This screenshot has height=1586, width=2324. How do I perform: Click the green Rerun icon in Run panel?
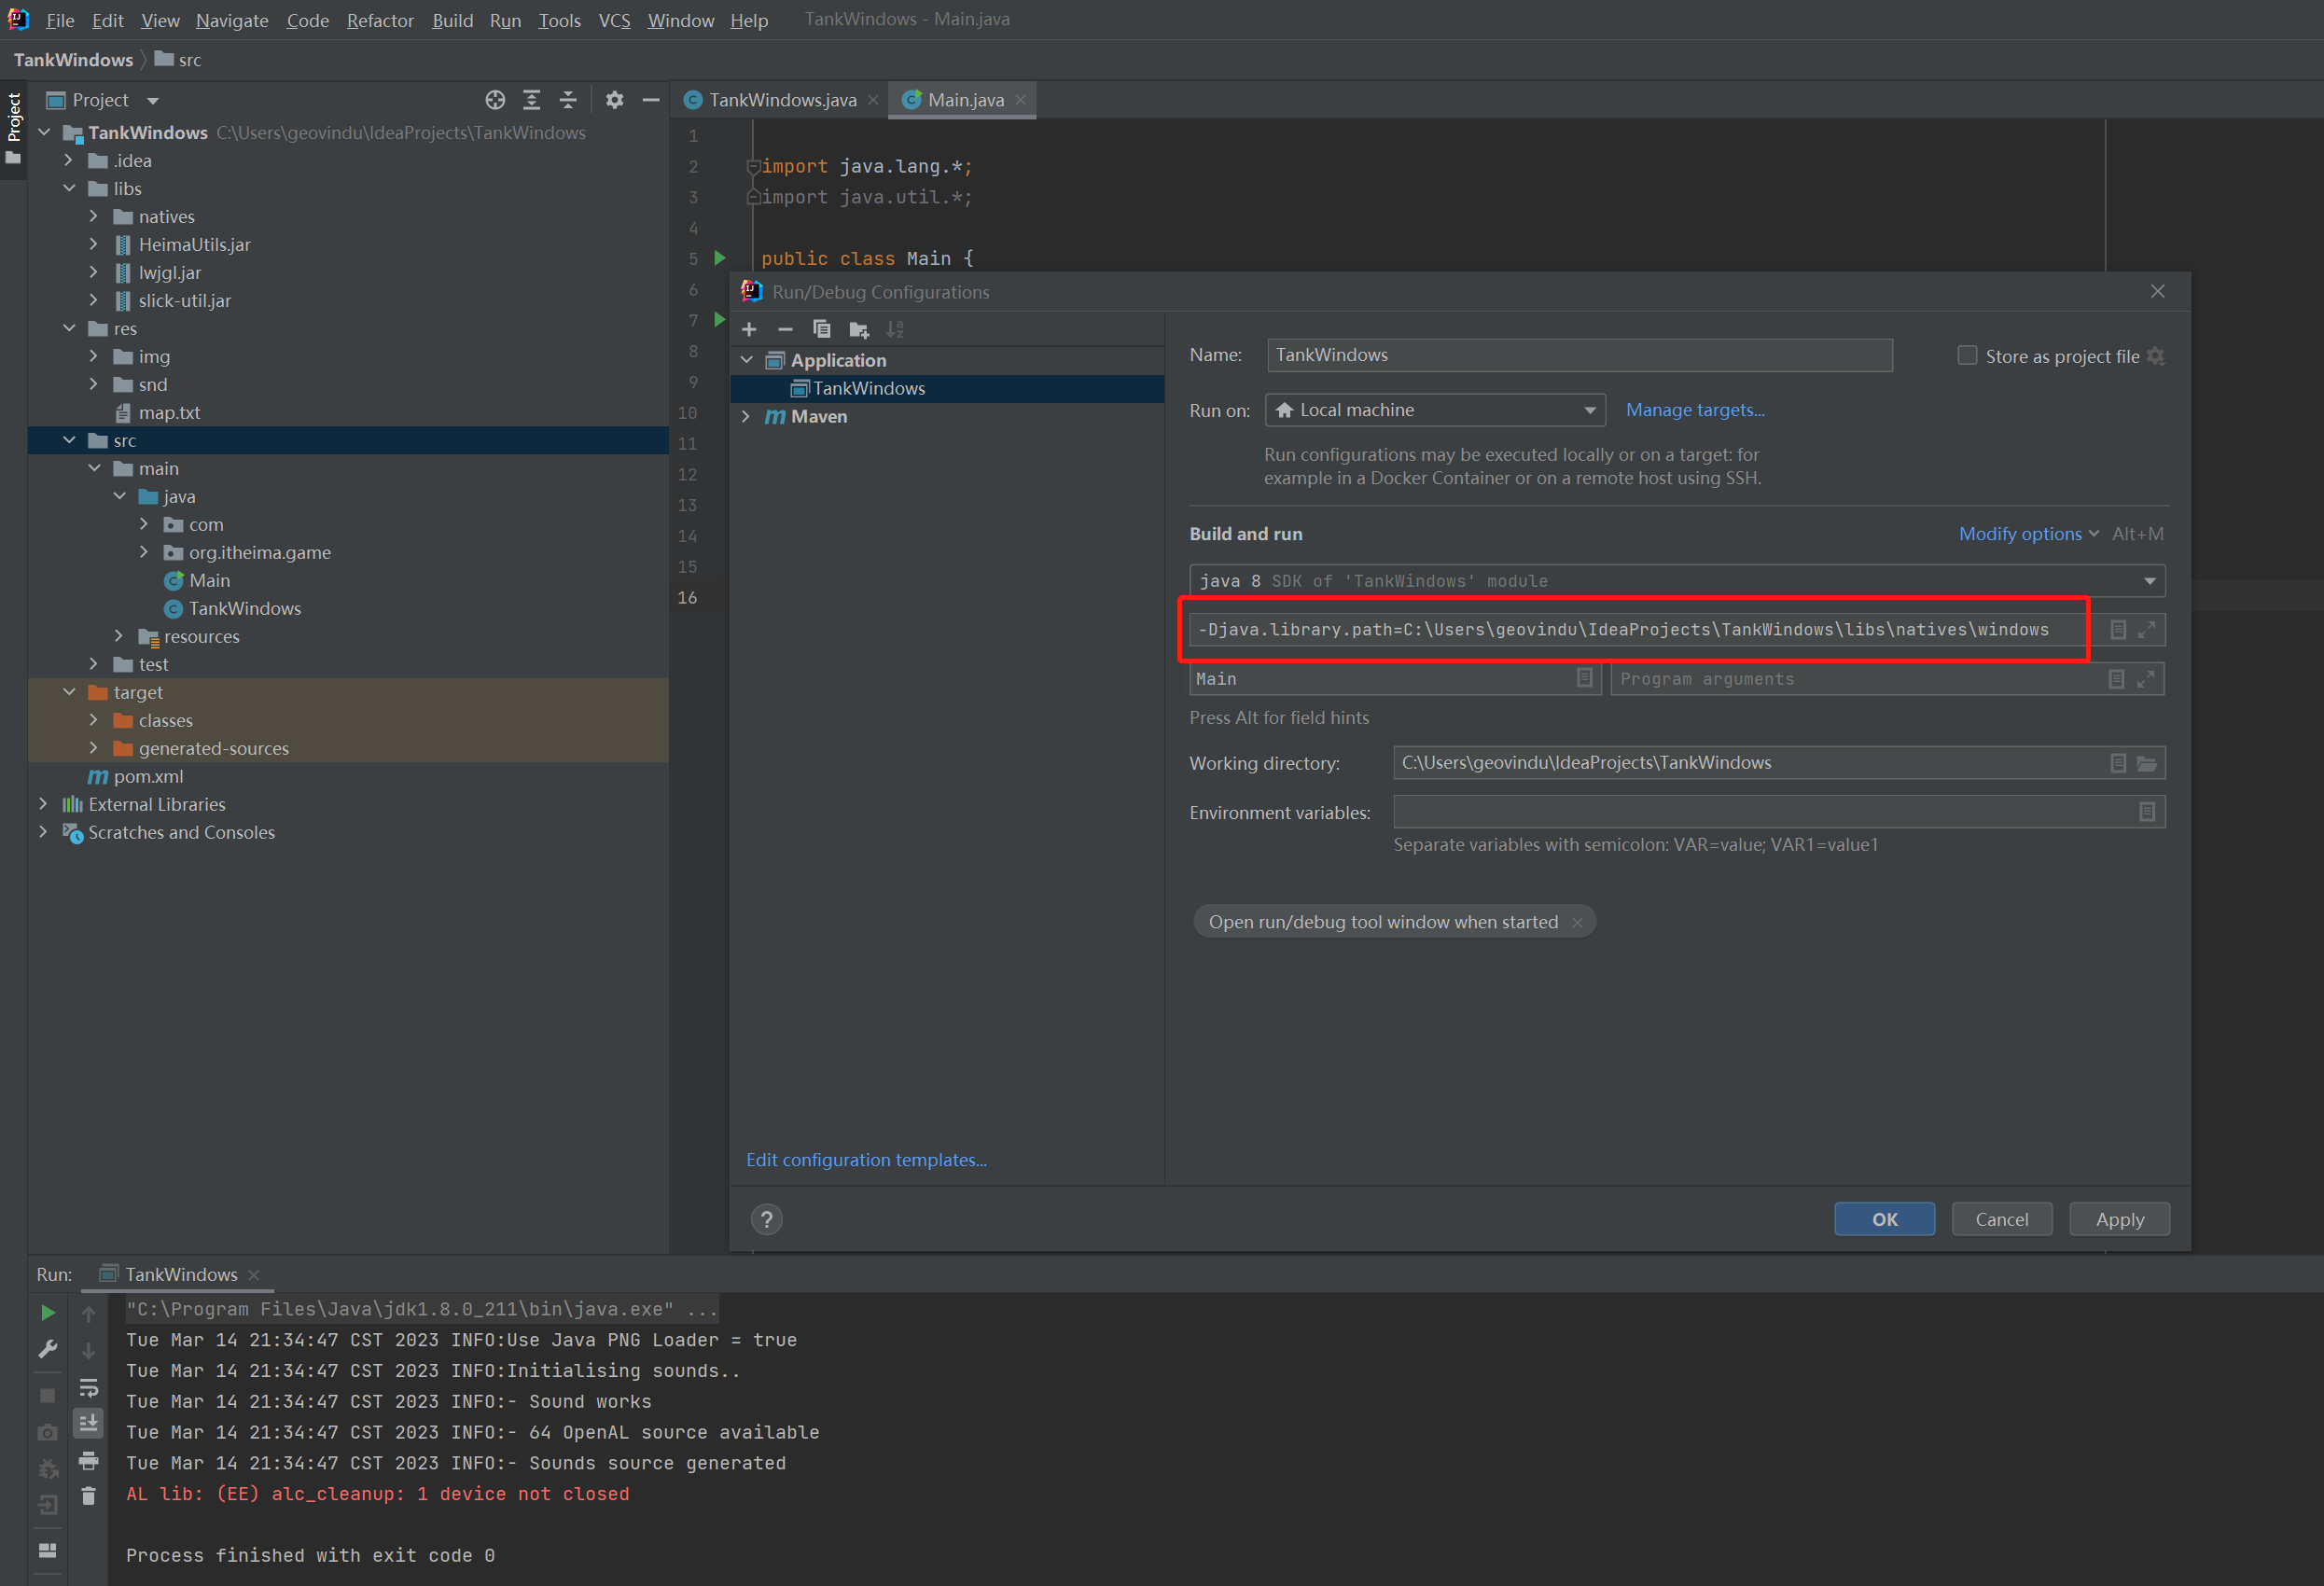[47, 1313]
